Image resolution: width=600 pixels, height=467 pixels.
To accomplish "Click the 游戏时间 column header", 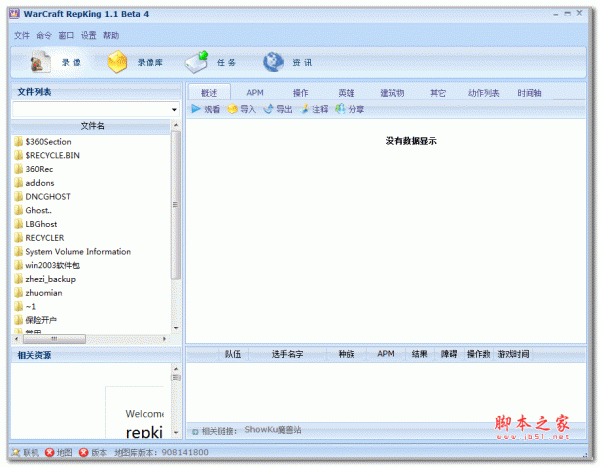I will pyautogui.click(x=513, y=354).
